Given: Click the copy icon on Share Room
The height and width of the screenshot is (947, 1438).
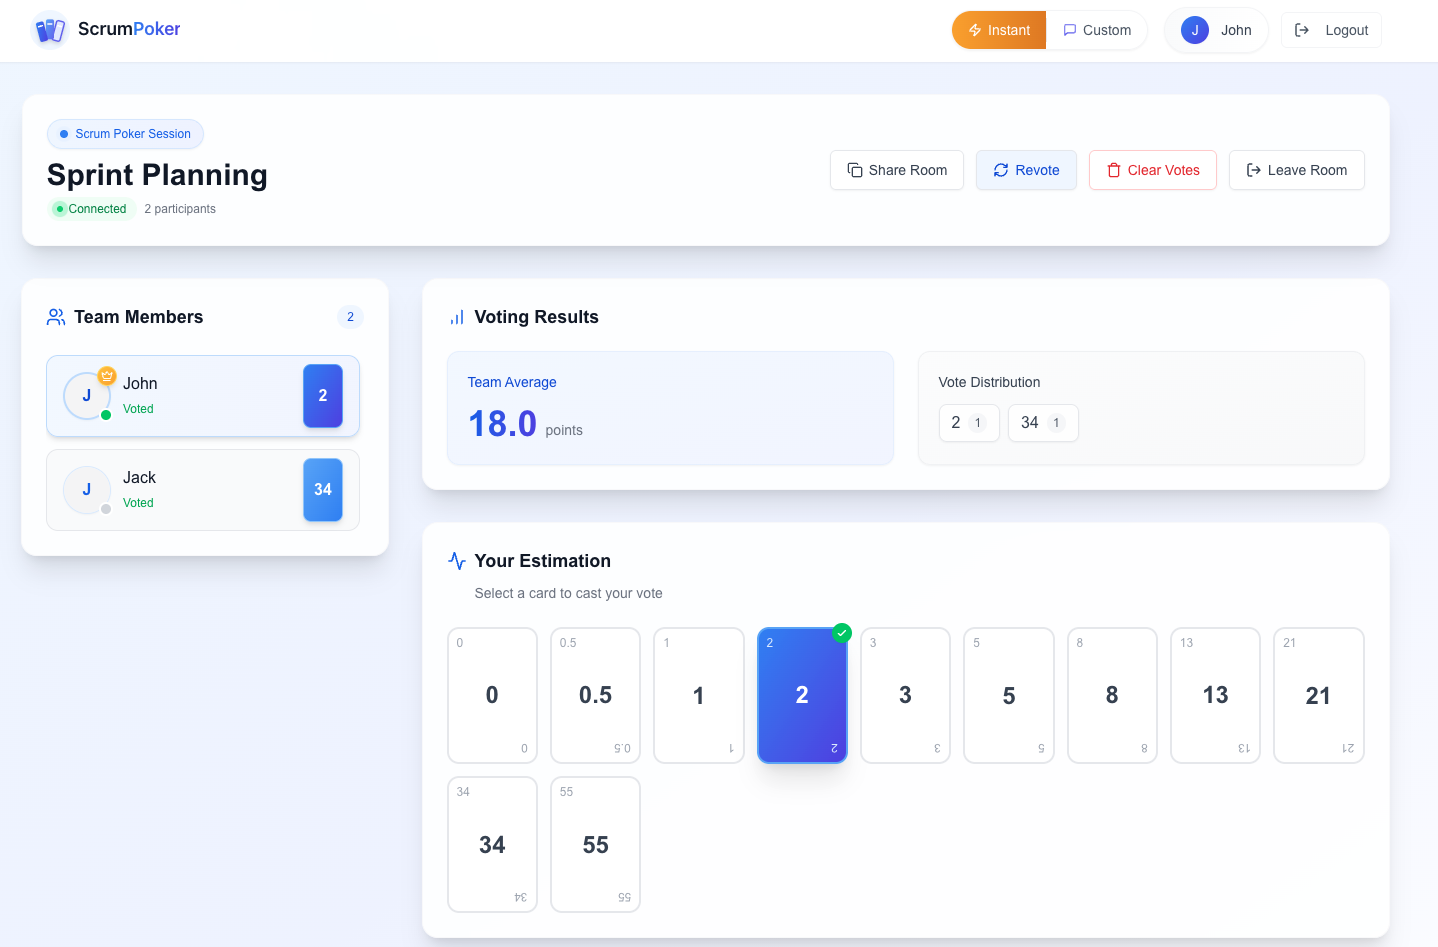Looking at the screenshot, I should click(855, 170).
